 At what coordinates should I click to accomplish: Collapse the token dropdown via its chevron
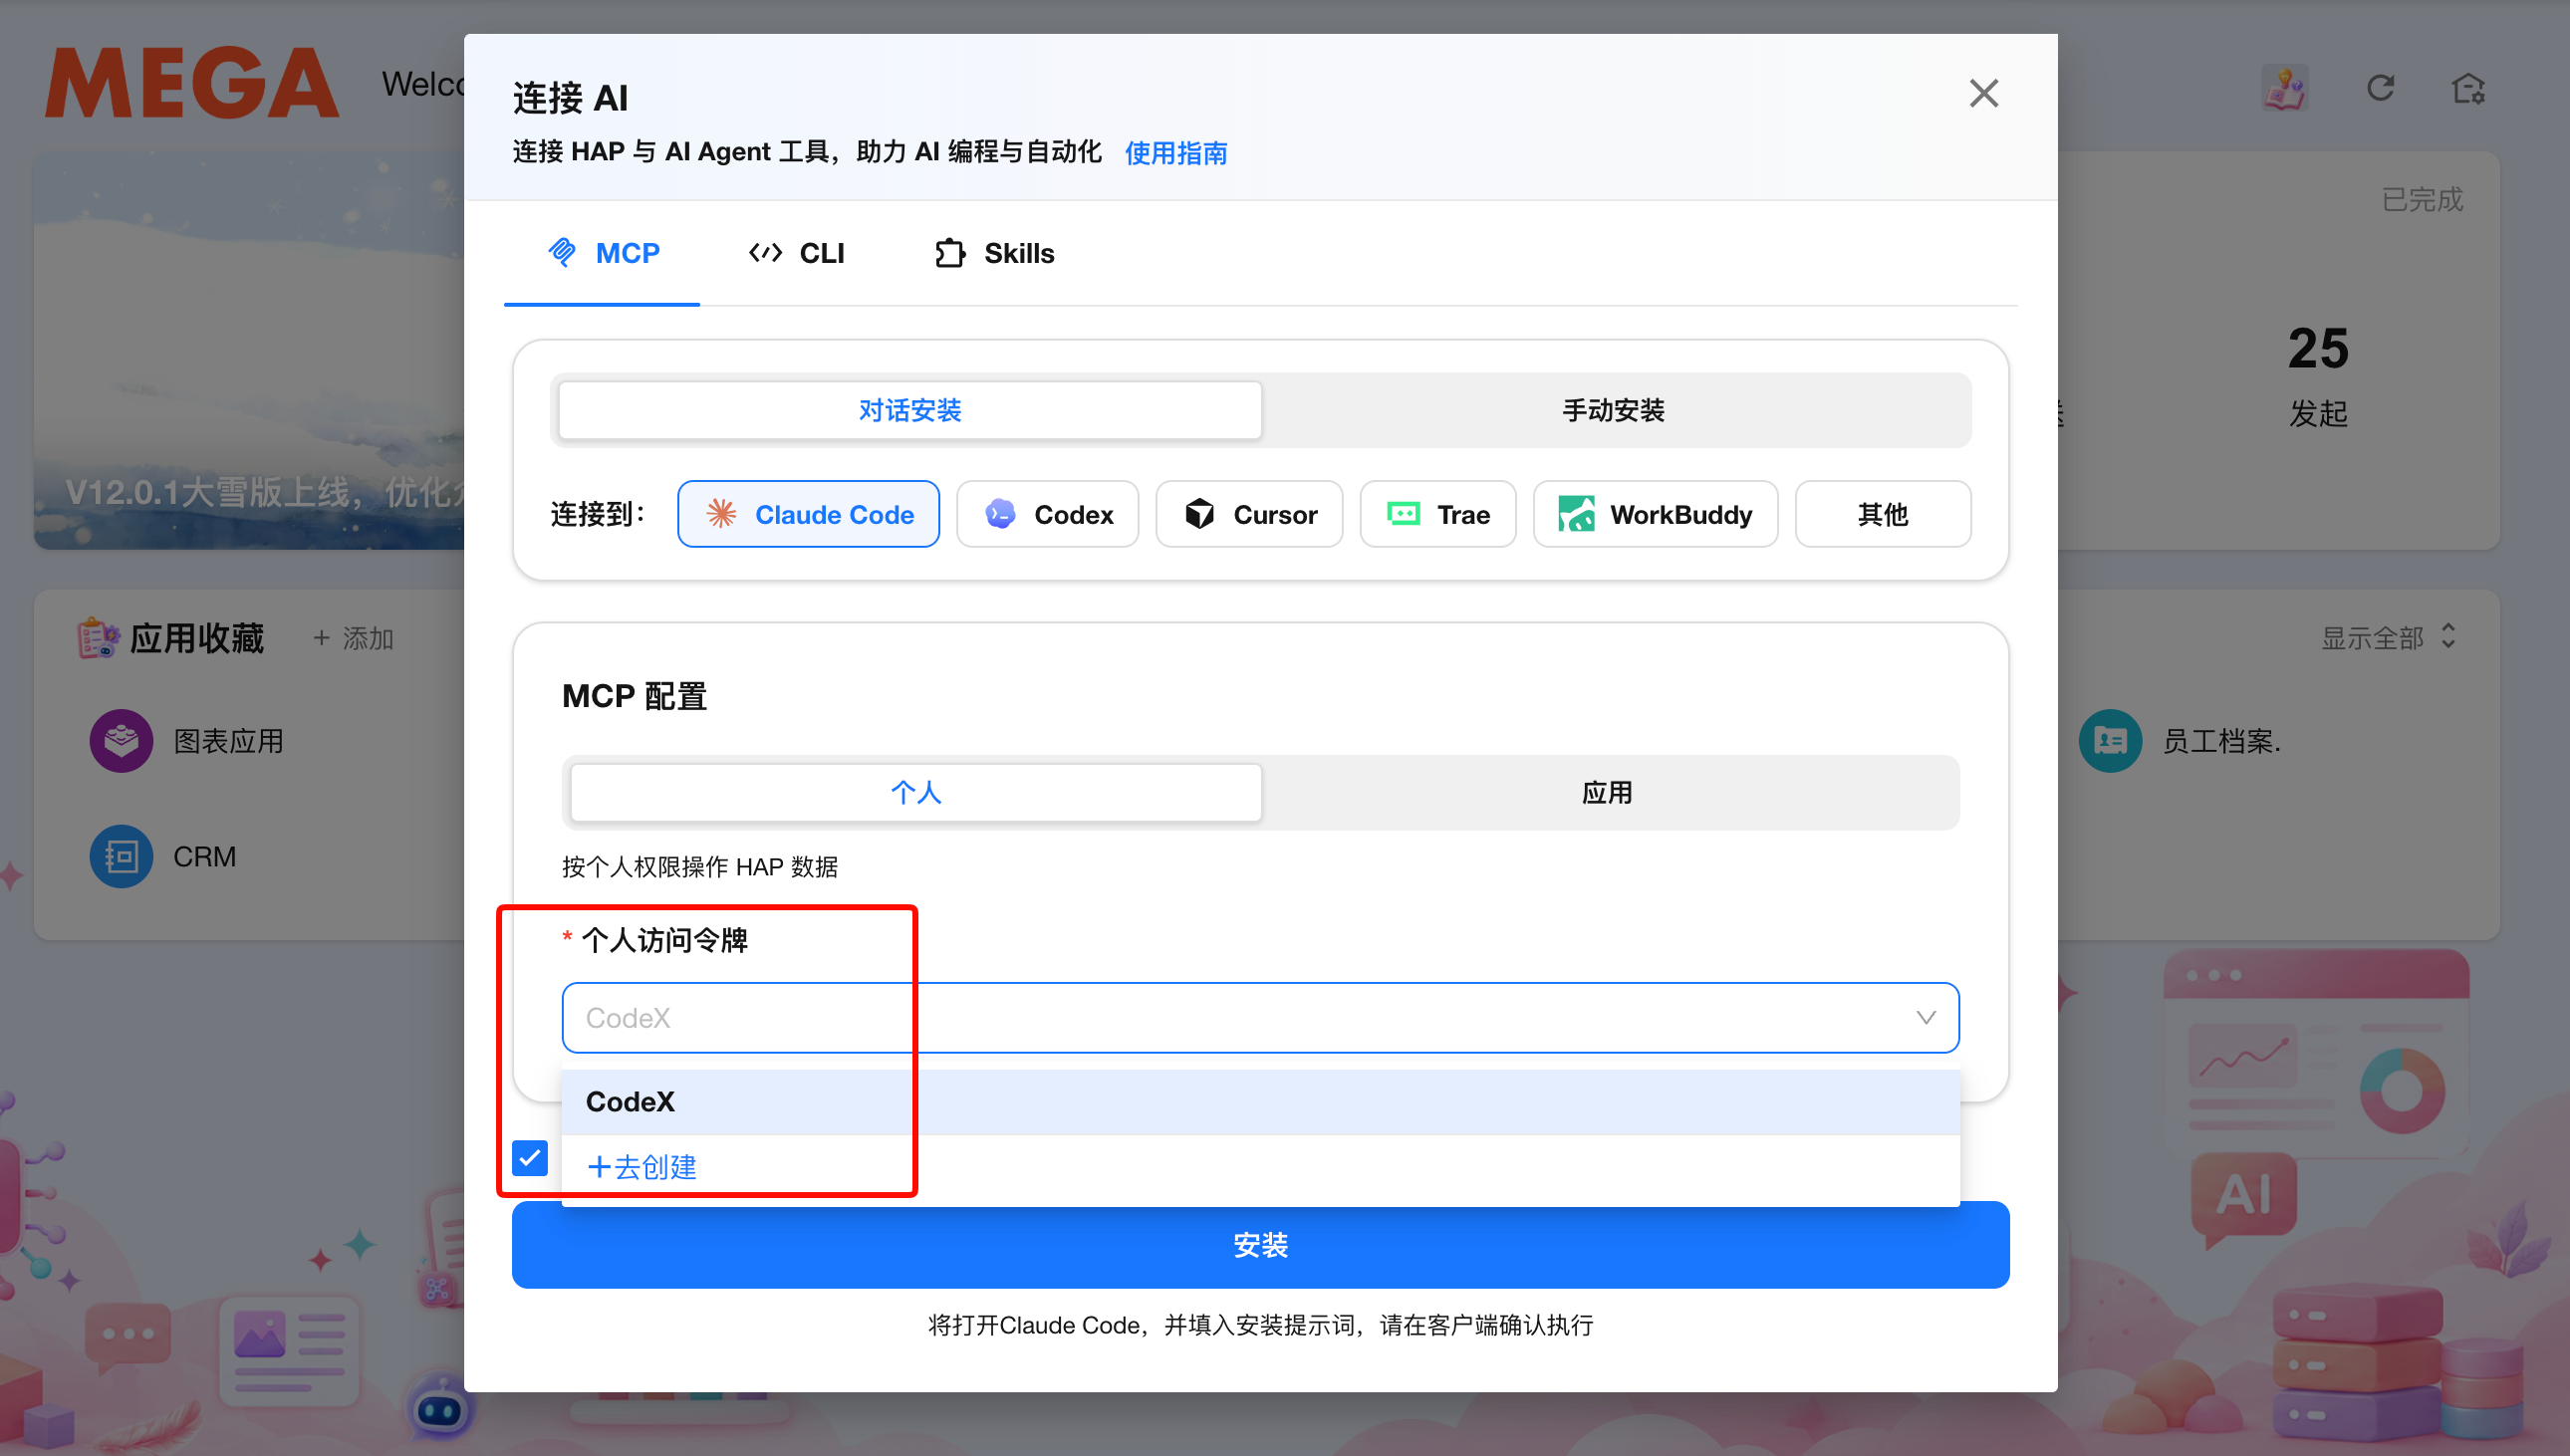(x=1925, y=1017)
